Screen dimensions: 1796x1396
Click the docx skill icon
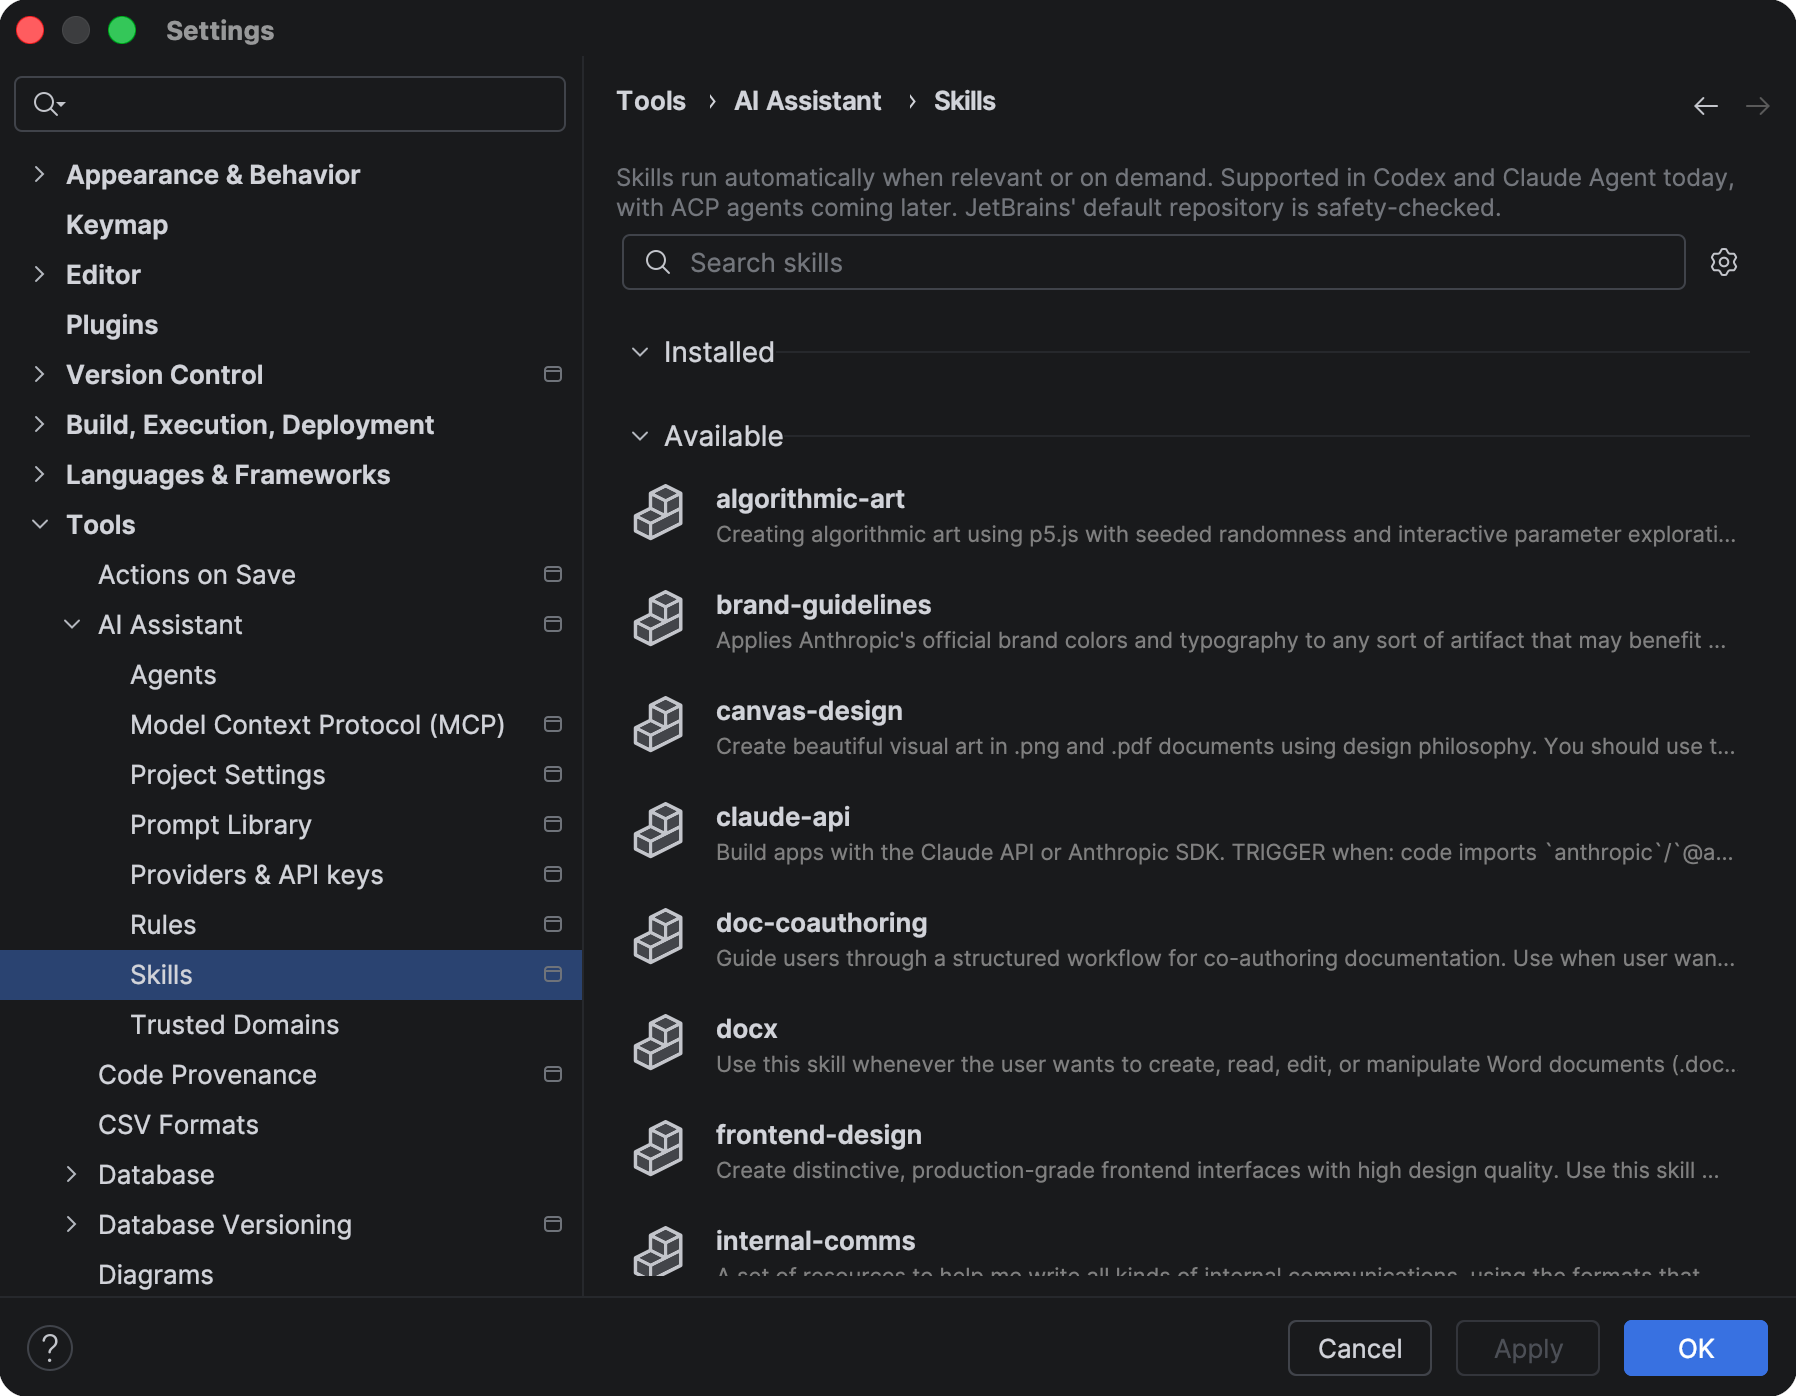pos(658,1042)
